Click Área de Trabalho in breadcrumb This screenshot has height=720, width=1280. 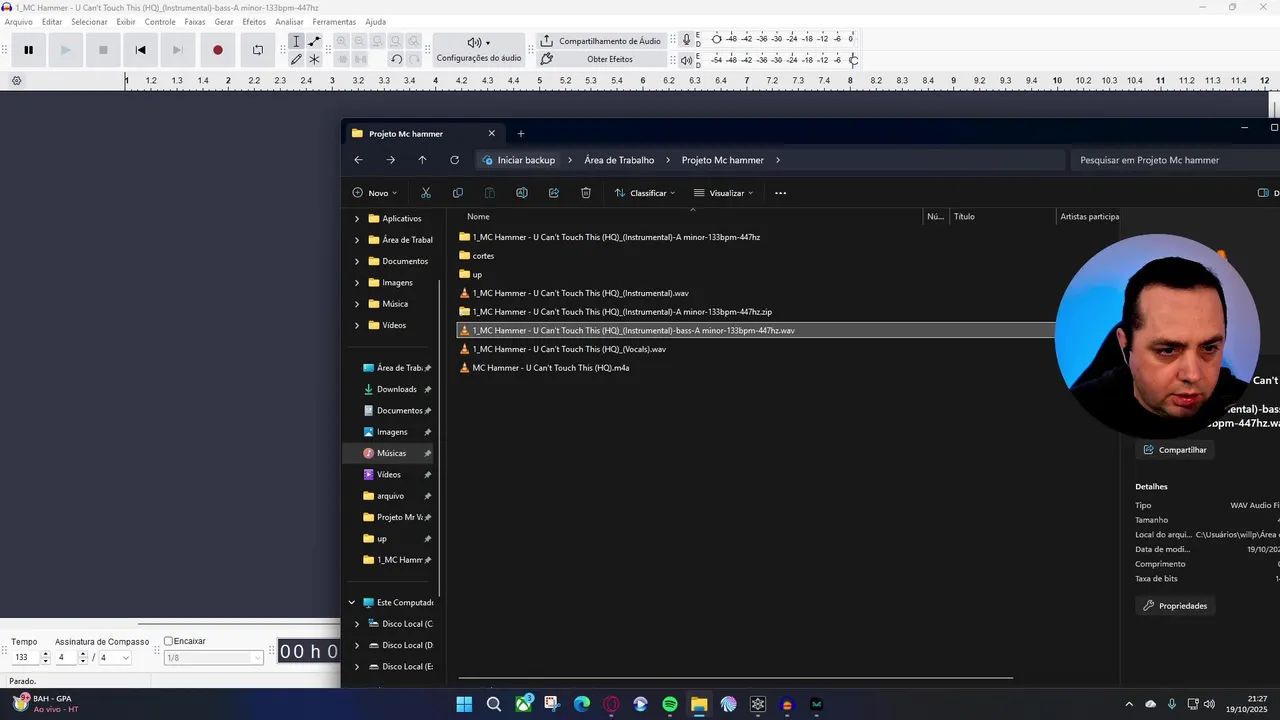tap(619, 160)
